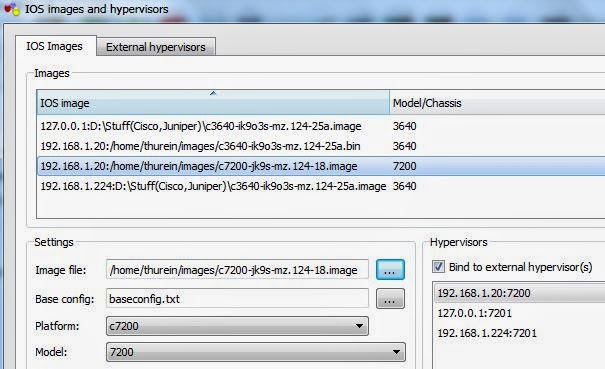Select the 192.168.1.224 c3640 image row

point(321,186)
